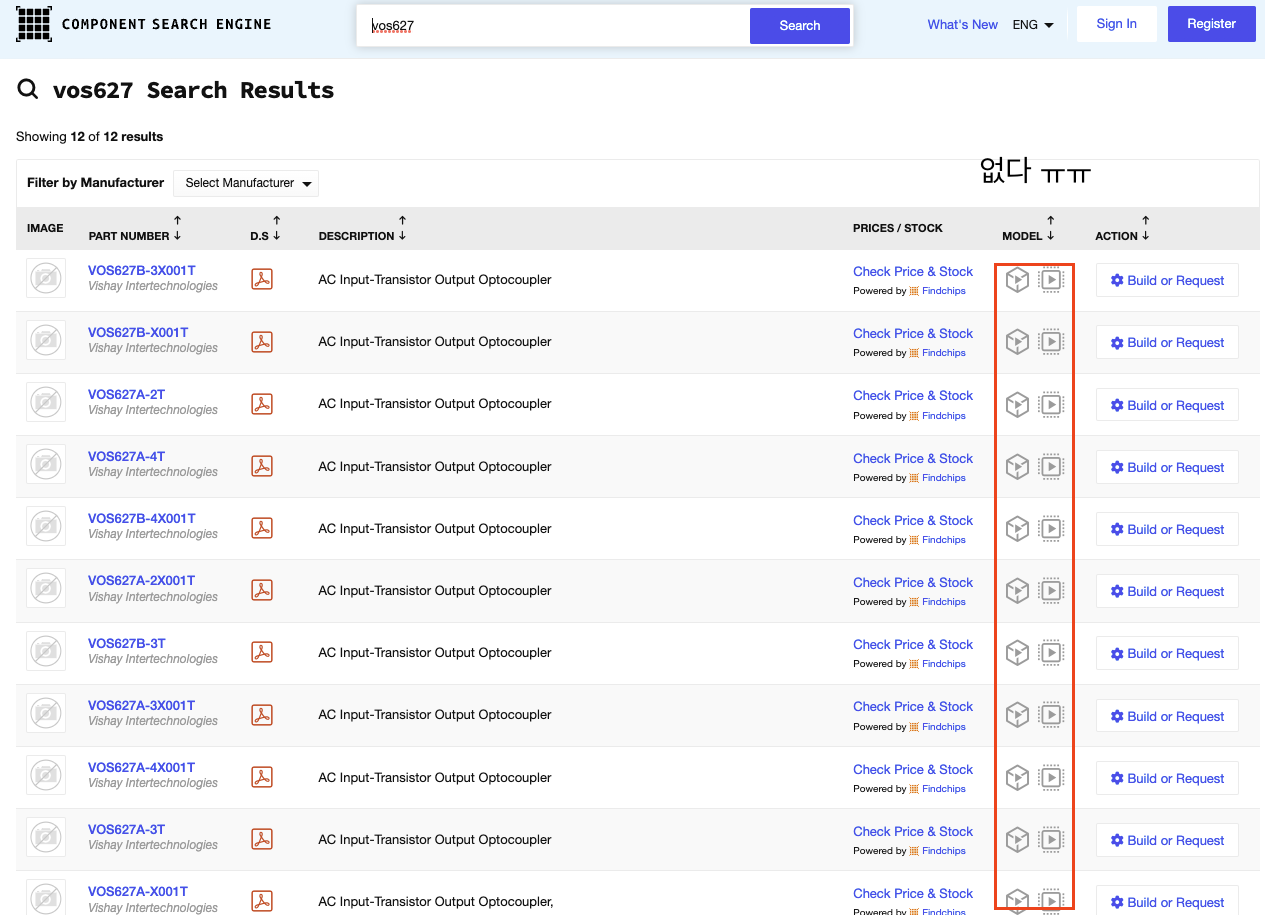The width and height of the screenshot is (1265, 915).
Task: Click the footprint chip icon for VOS627A-3X001T
Action: pyautogui.click(x=1051, y=715)
